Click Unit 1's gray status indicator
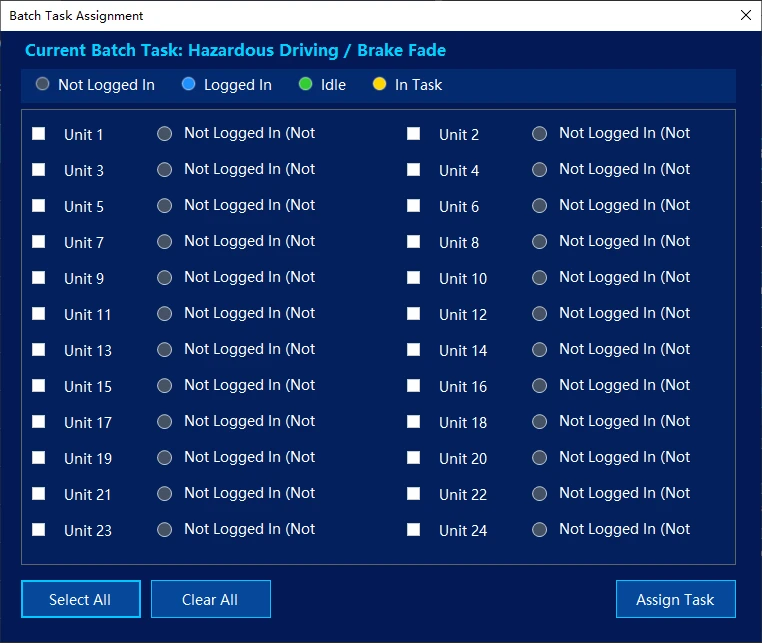Screen dimensions: 762x643 [164, 134]
